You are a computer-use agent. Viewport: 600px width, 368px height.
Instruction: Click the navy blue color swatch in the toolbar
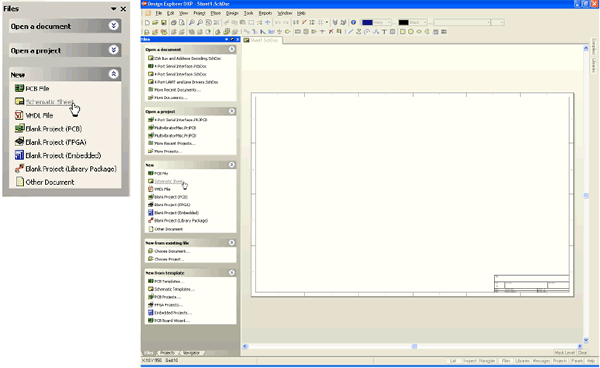[367, 23]
